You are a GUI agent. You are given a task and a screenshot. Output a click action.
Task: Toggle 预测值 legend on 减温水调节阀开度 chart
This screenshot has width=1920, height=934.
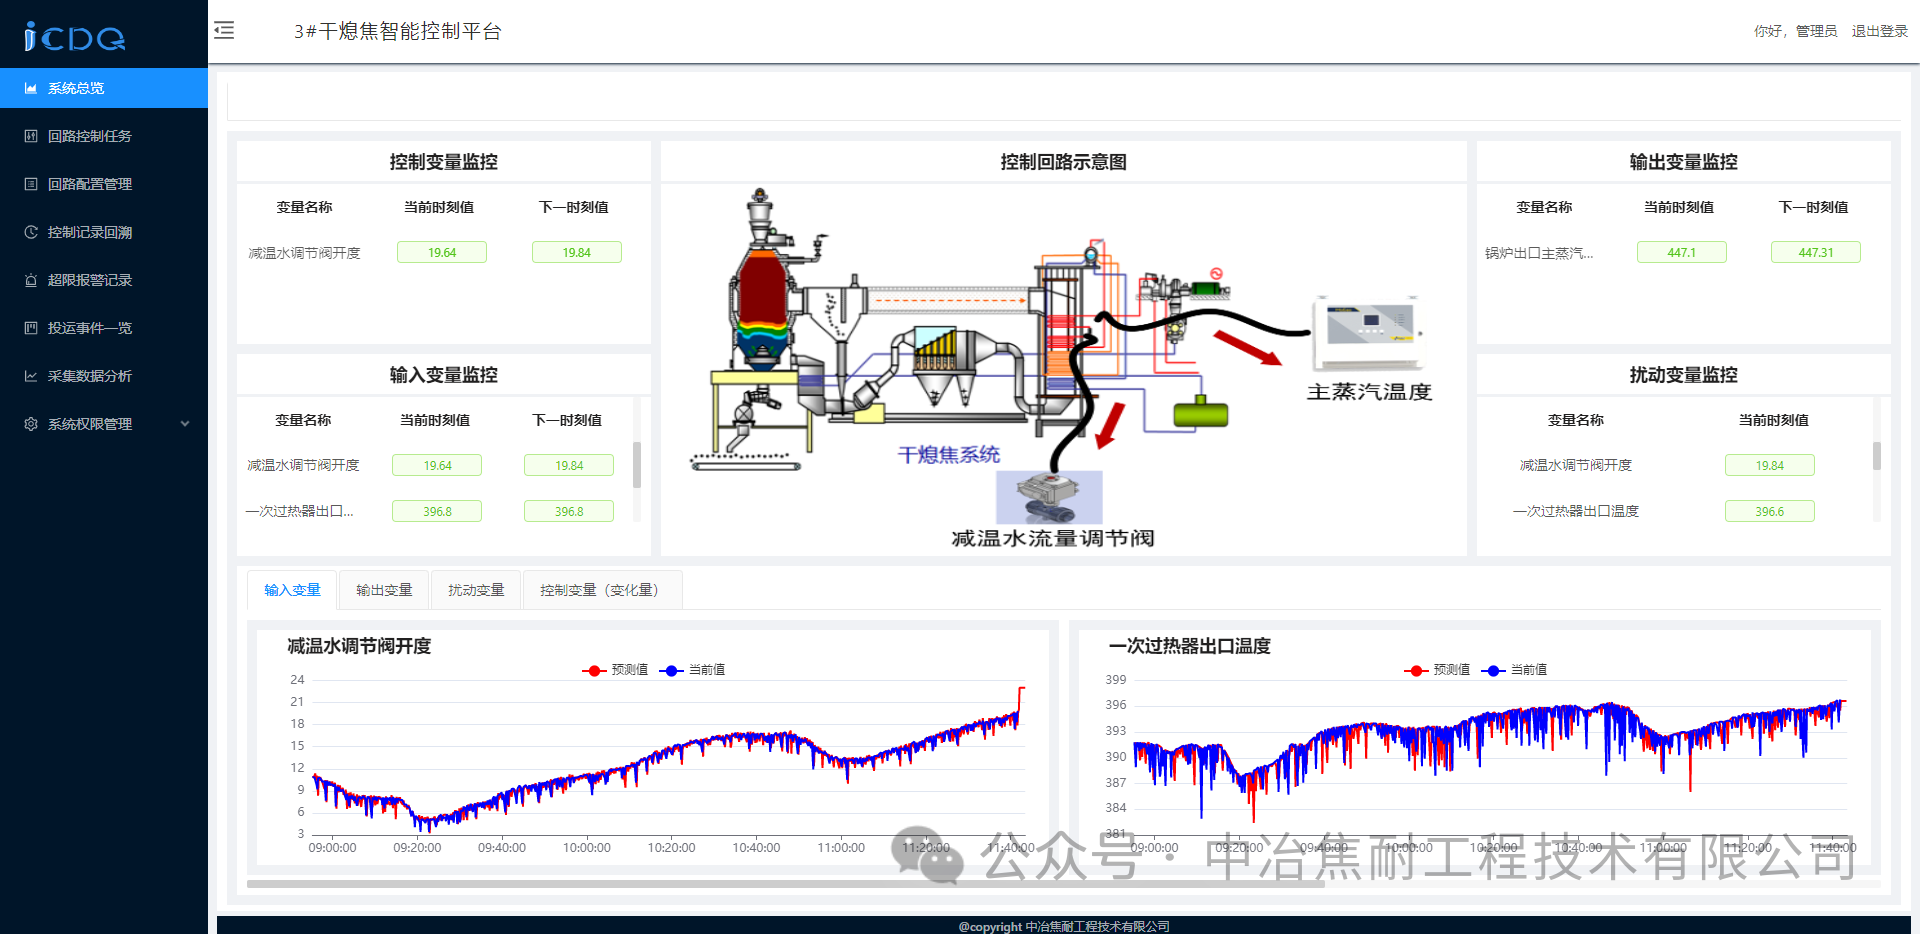[616, 670]
